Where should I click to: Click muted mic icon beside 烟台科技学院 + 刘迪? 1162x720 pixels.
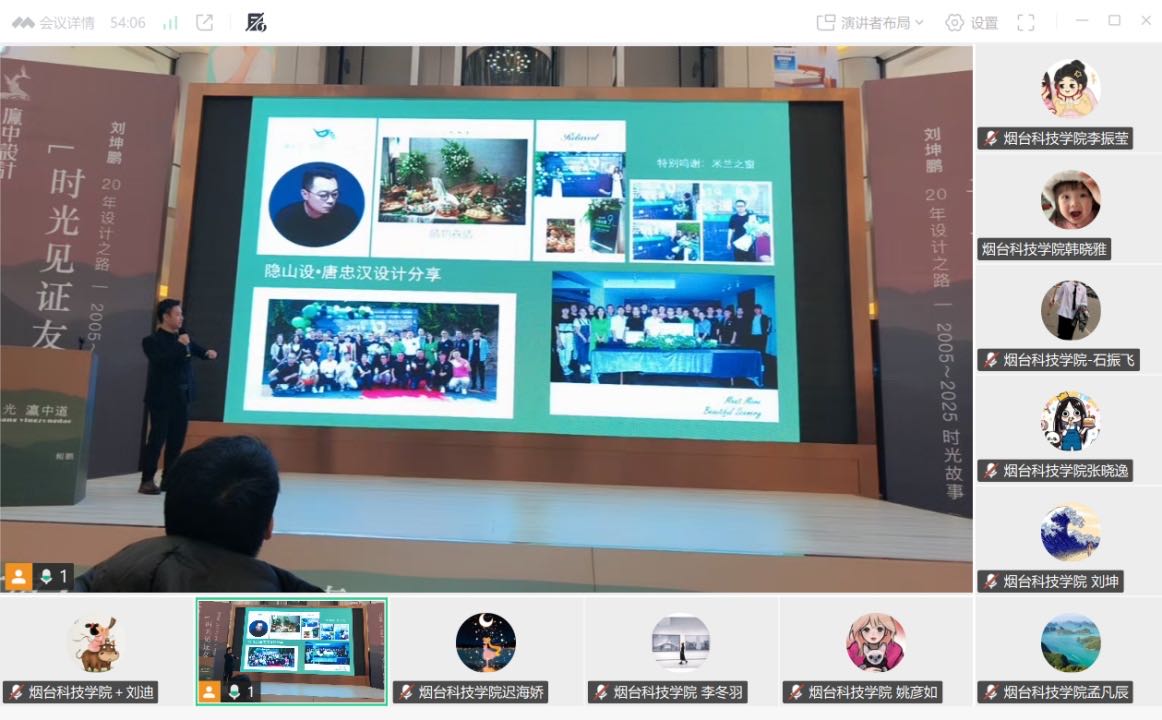tap(16, 693)
